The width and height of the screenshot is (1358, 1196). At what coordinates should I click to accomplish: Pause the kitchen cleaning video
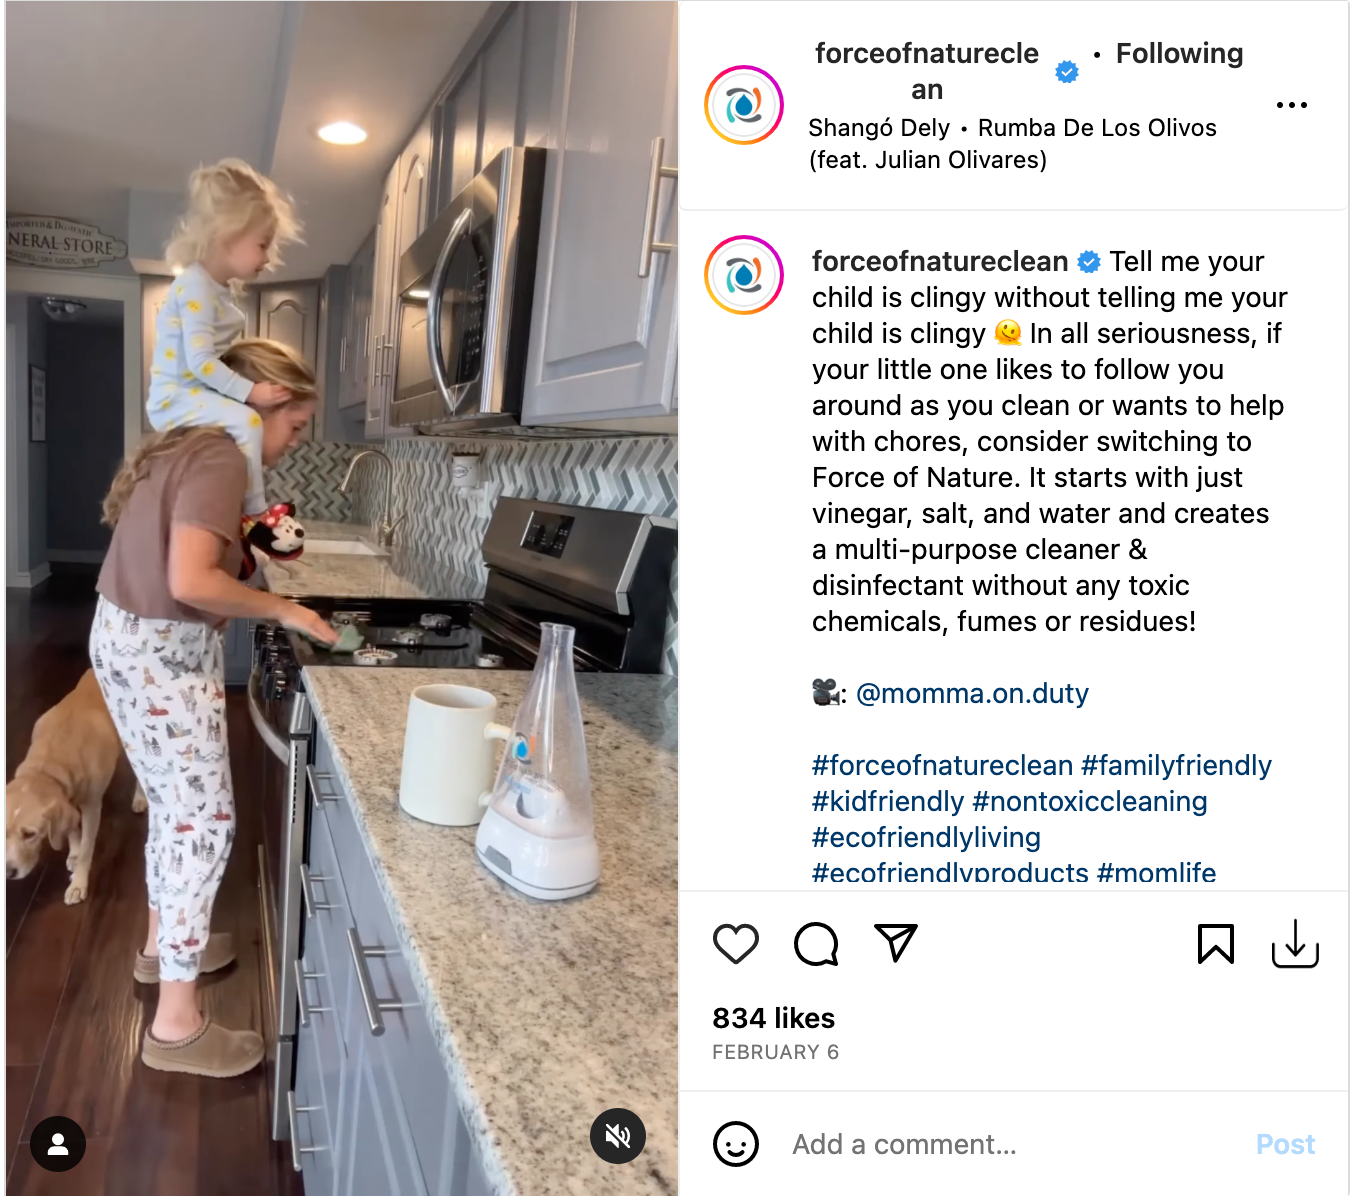[x=342, y=598]
